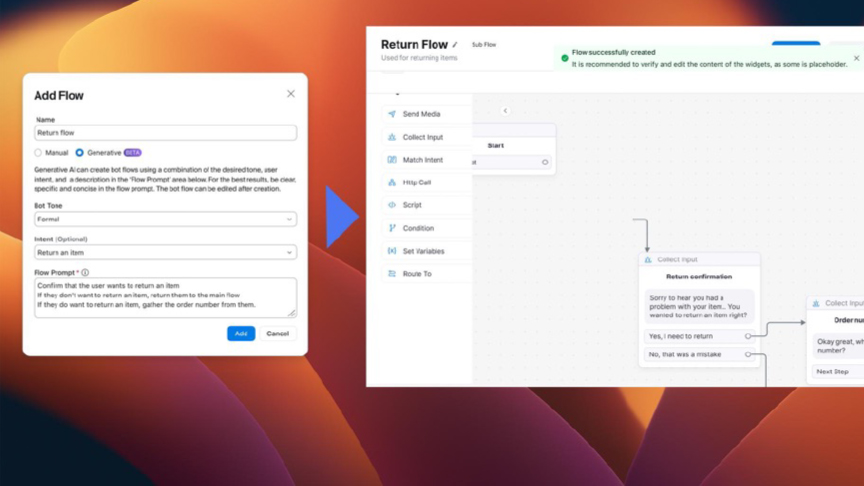Viewport: 864px width, 486px height.
Task: Click the info icon beside Flow Prompt
Action: point(85,272)
